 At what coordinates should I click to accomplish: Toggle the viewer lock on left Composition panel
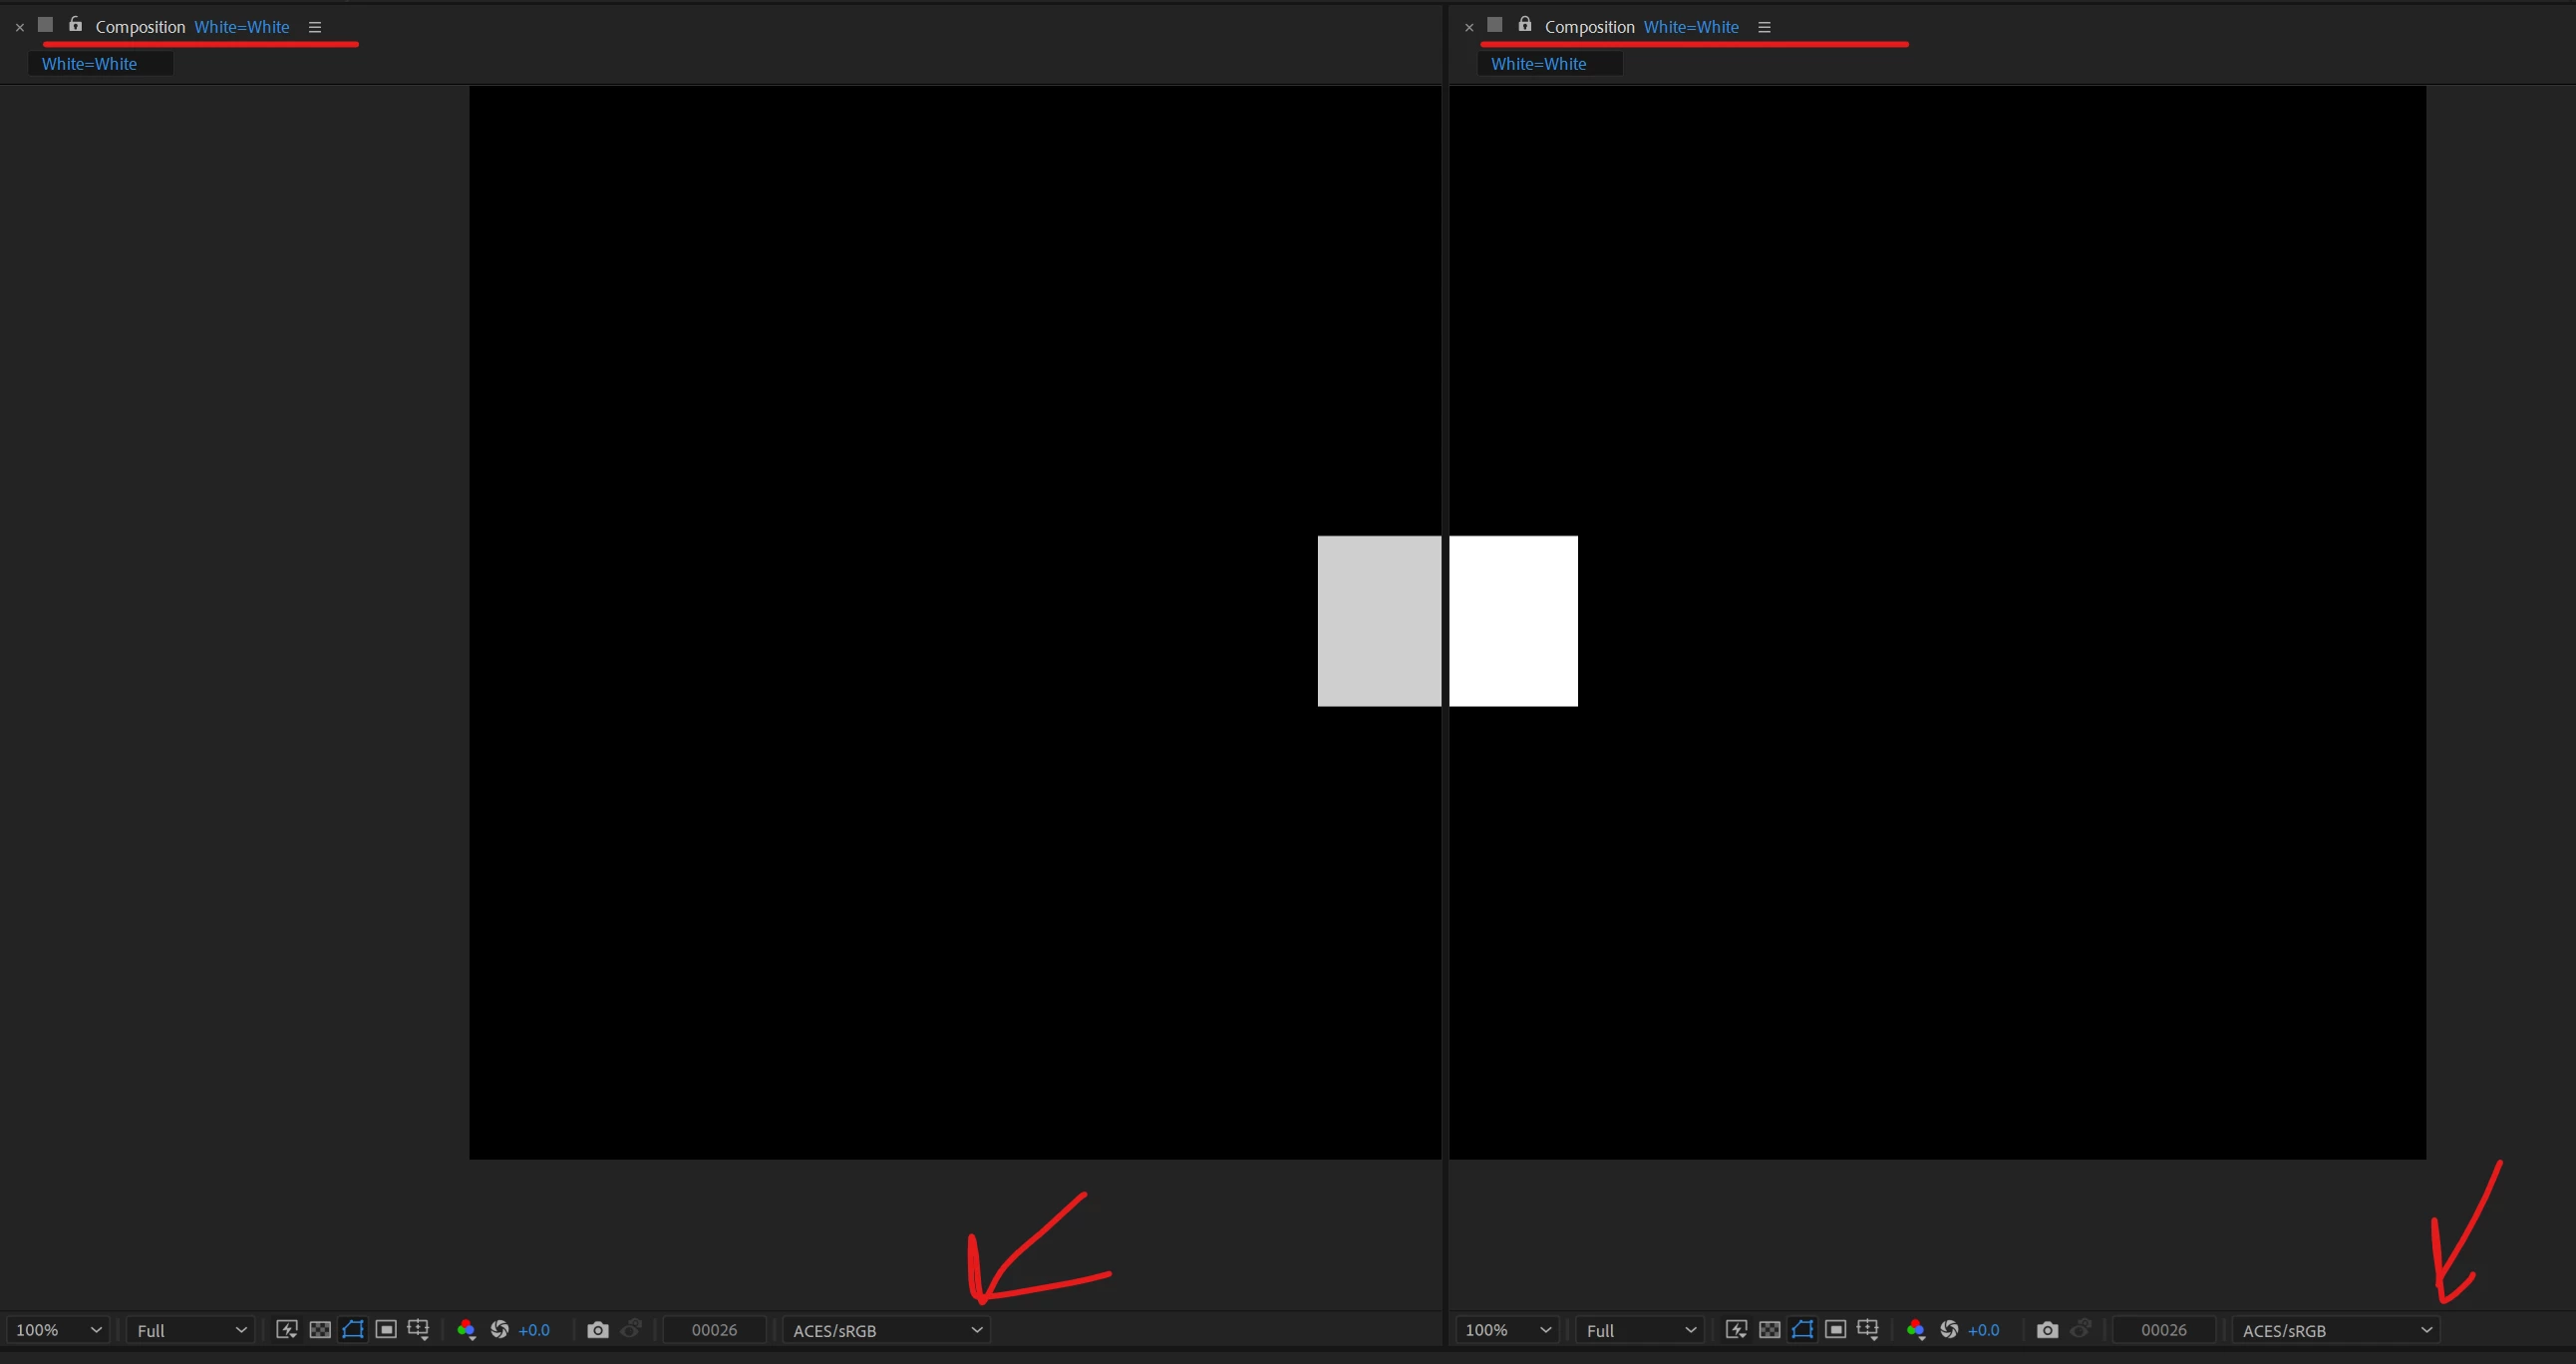coord(75,25)
